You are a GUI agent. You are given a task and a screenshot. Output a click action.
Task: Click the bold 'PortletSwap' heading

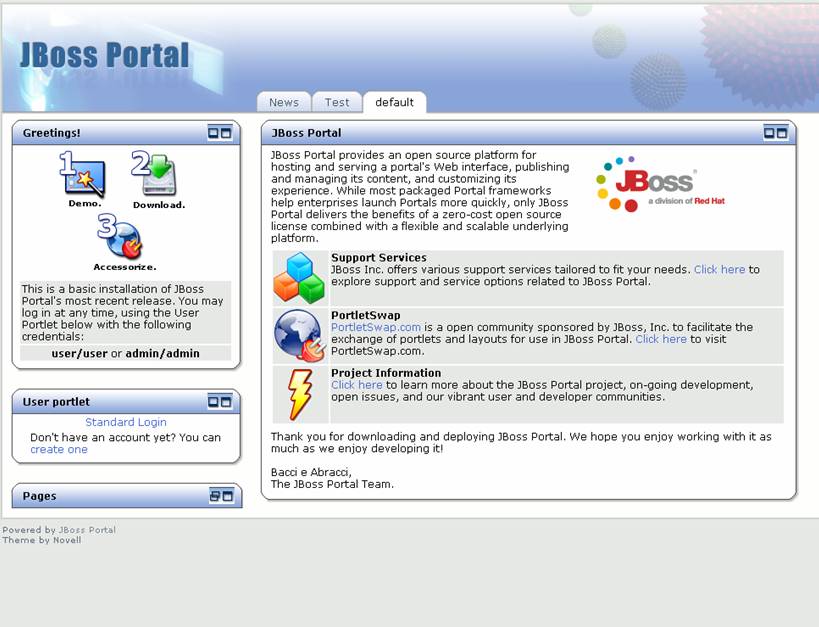click(x=366, y=315)
